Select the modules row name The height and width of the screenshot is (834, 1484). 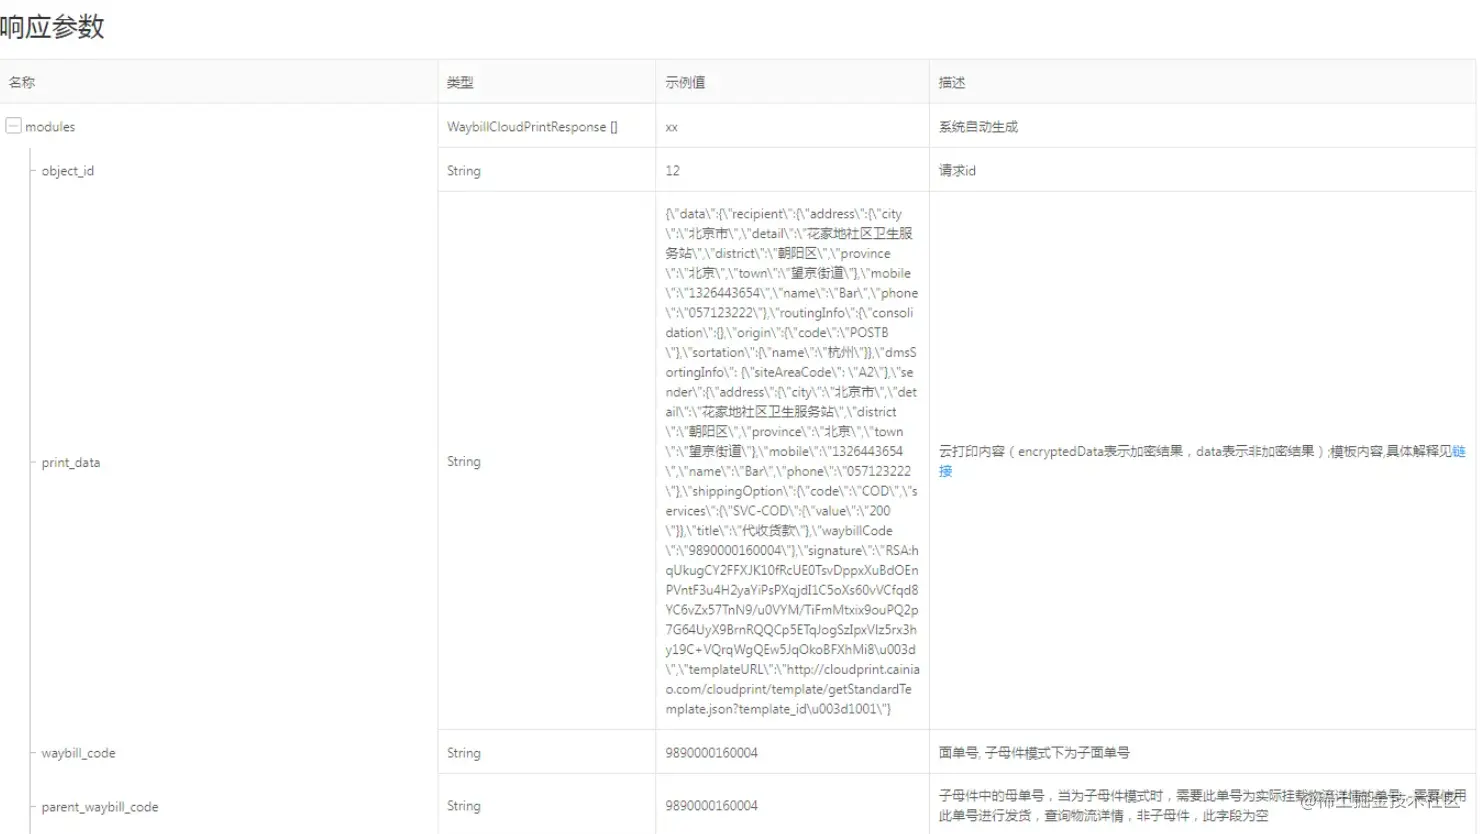pos(50,127)
